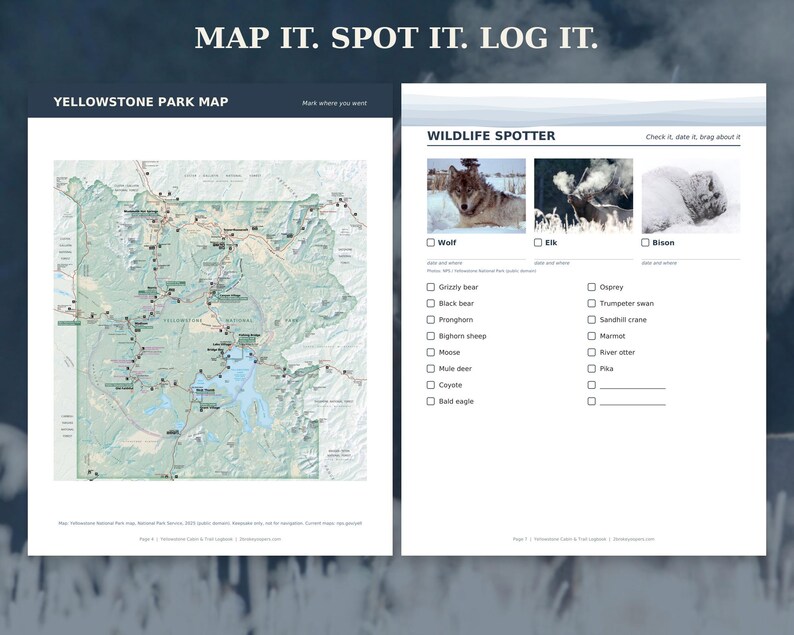
Task: Click the map credit caption text
Action: (210, 523)
